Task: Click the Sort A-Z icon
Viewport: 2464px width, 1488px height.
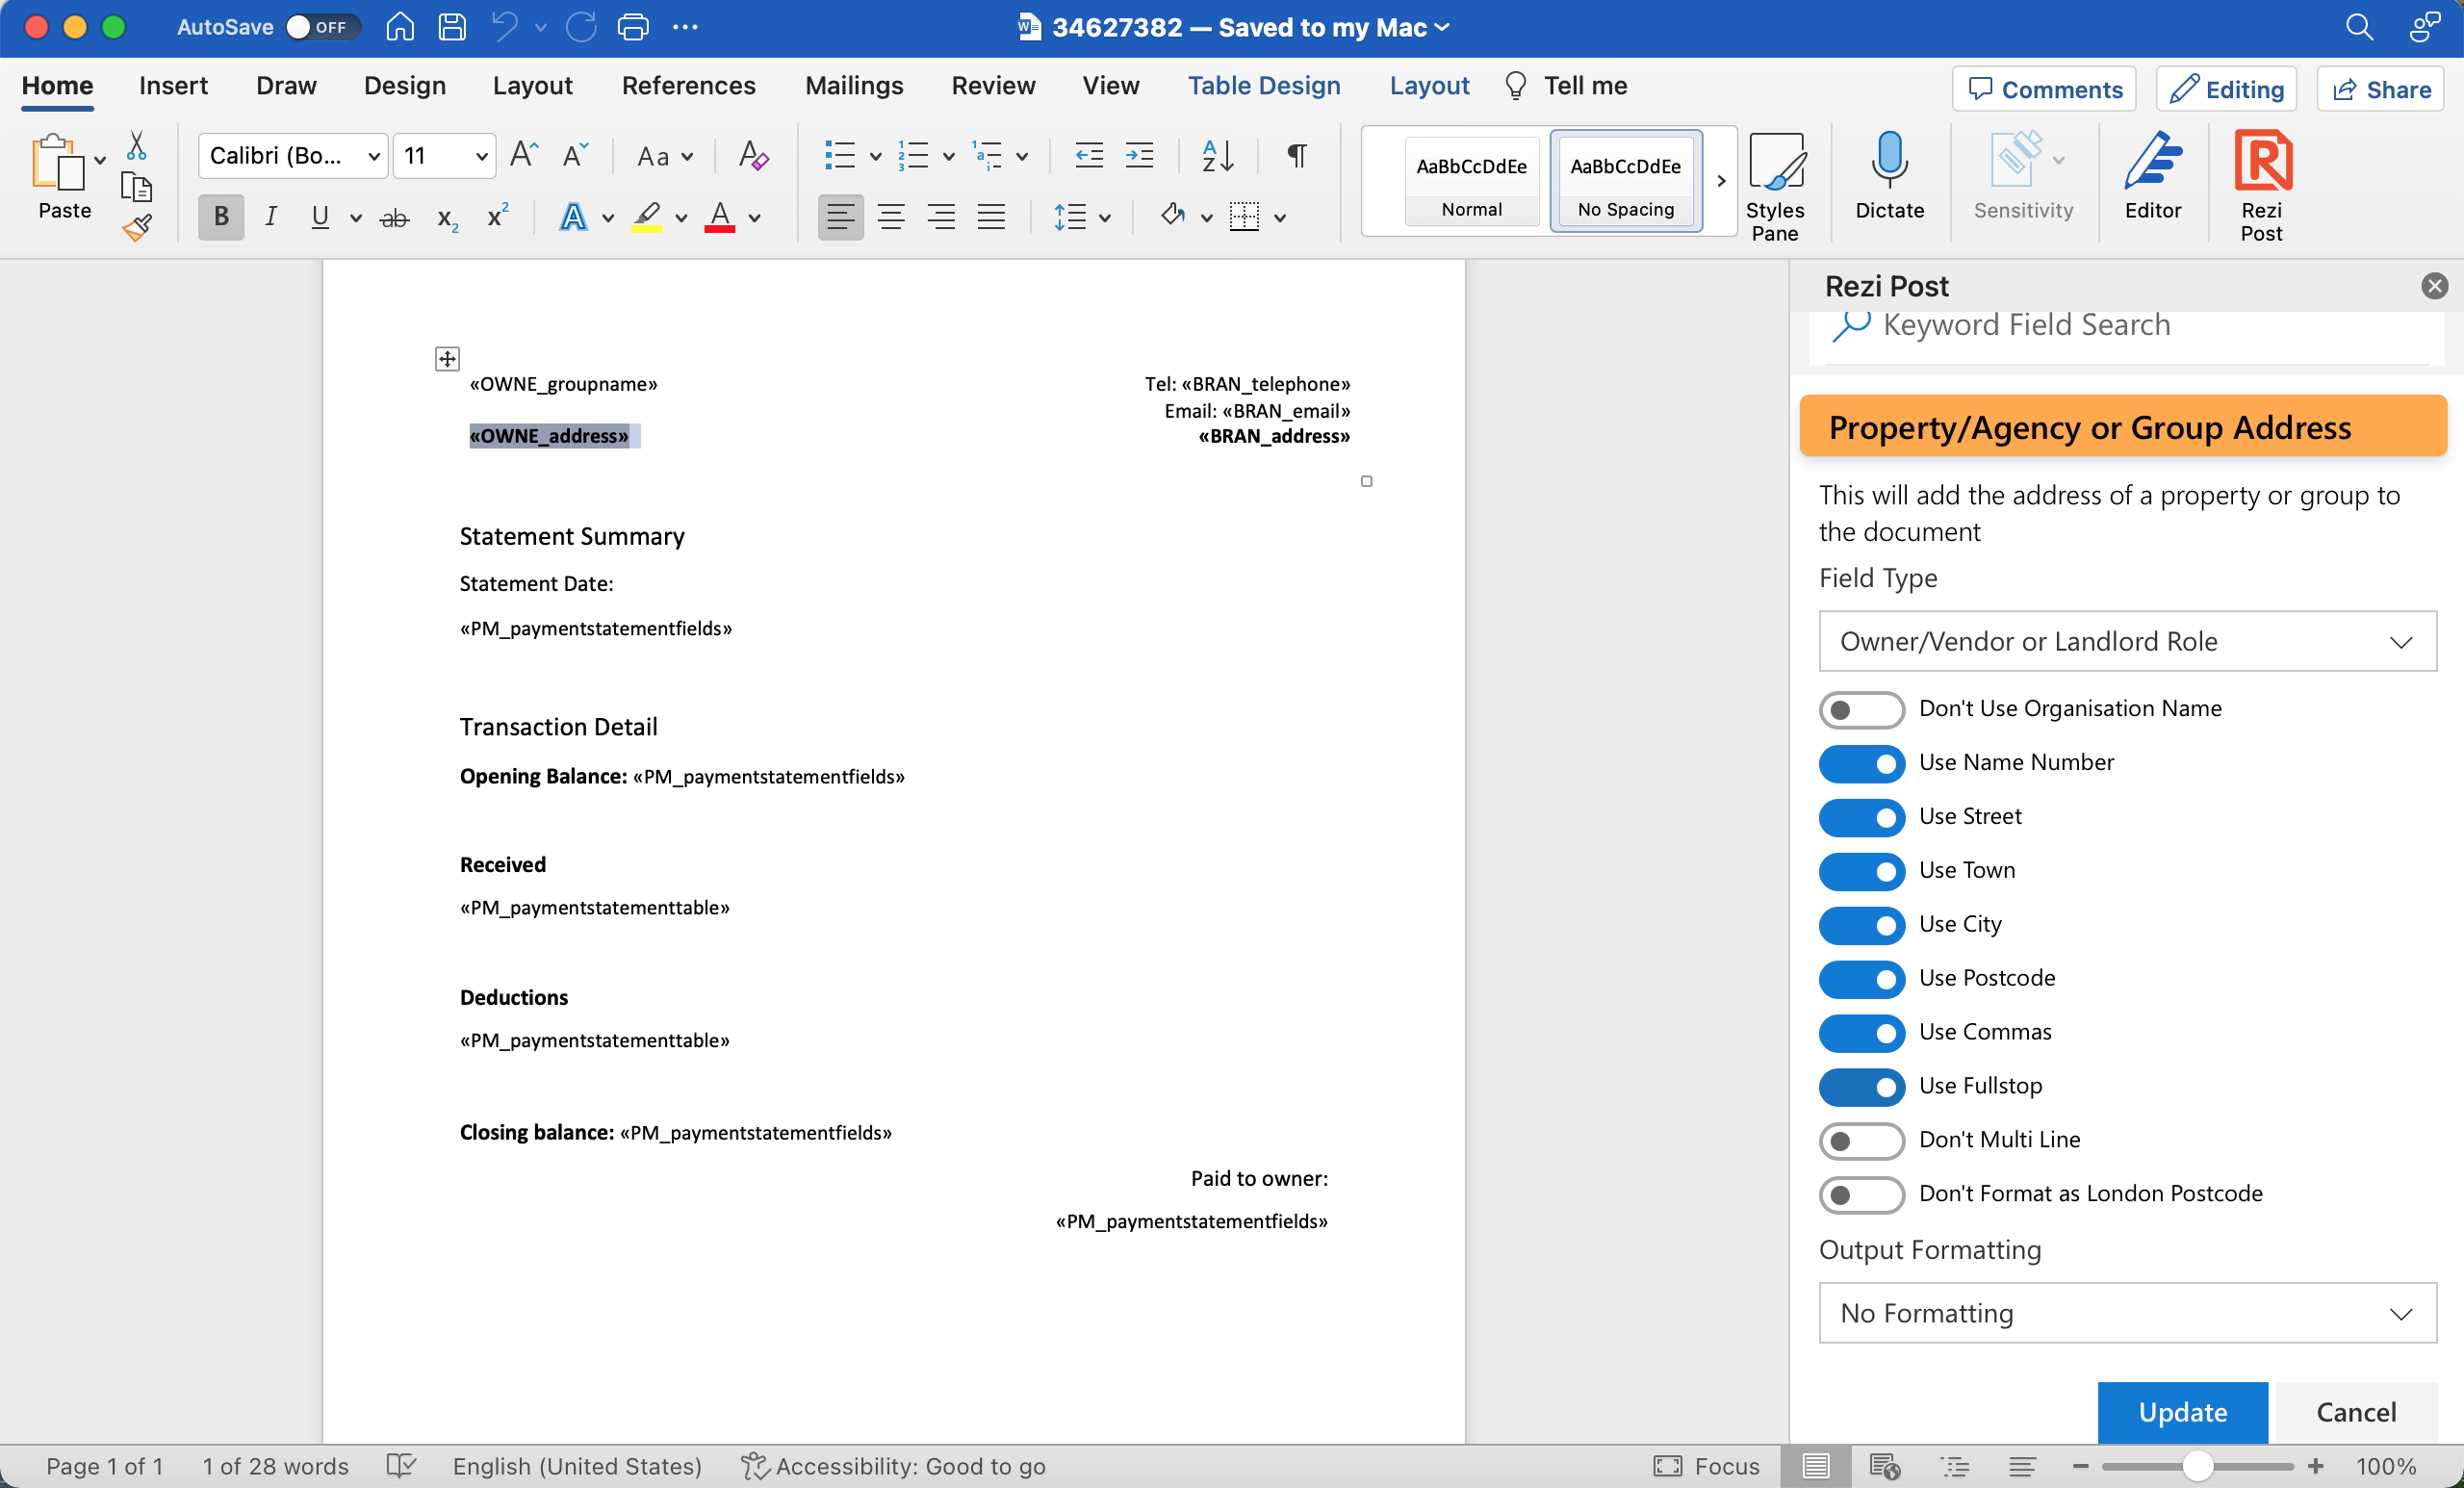Action: pyautogui.click(x=1217, y=155)
